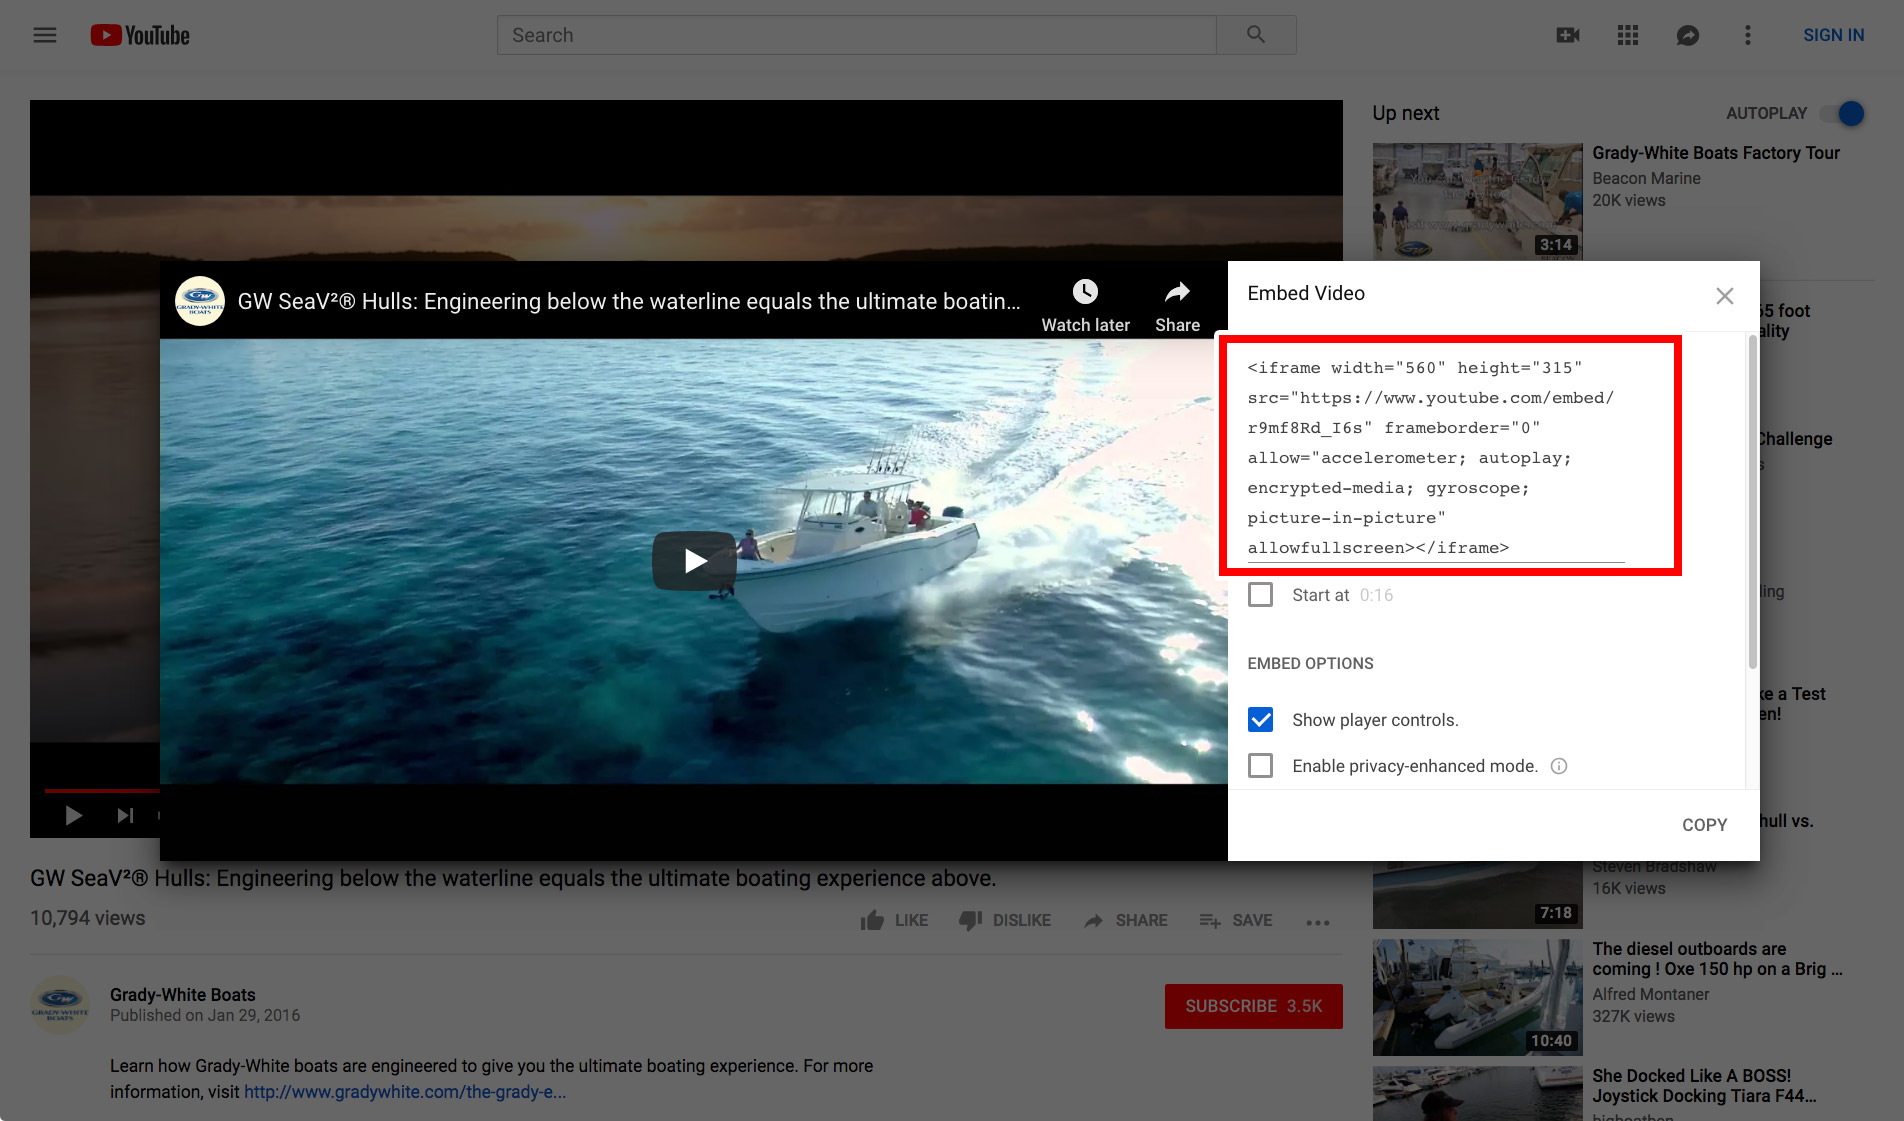This screenshot has width=1904, height=1121.
Task: Open the 7:18 video thumbnail
Action: point(1477,894)
